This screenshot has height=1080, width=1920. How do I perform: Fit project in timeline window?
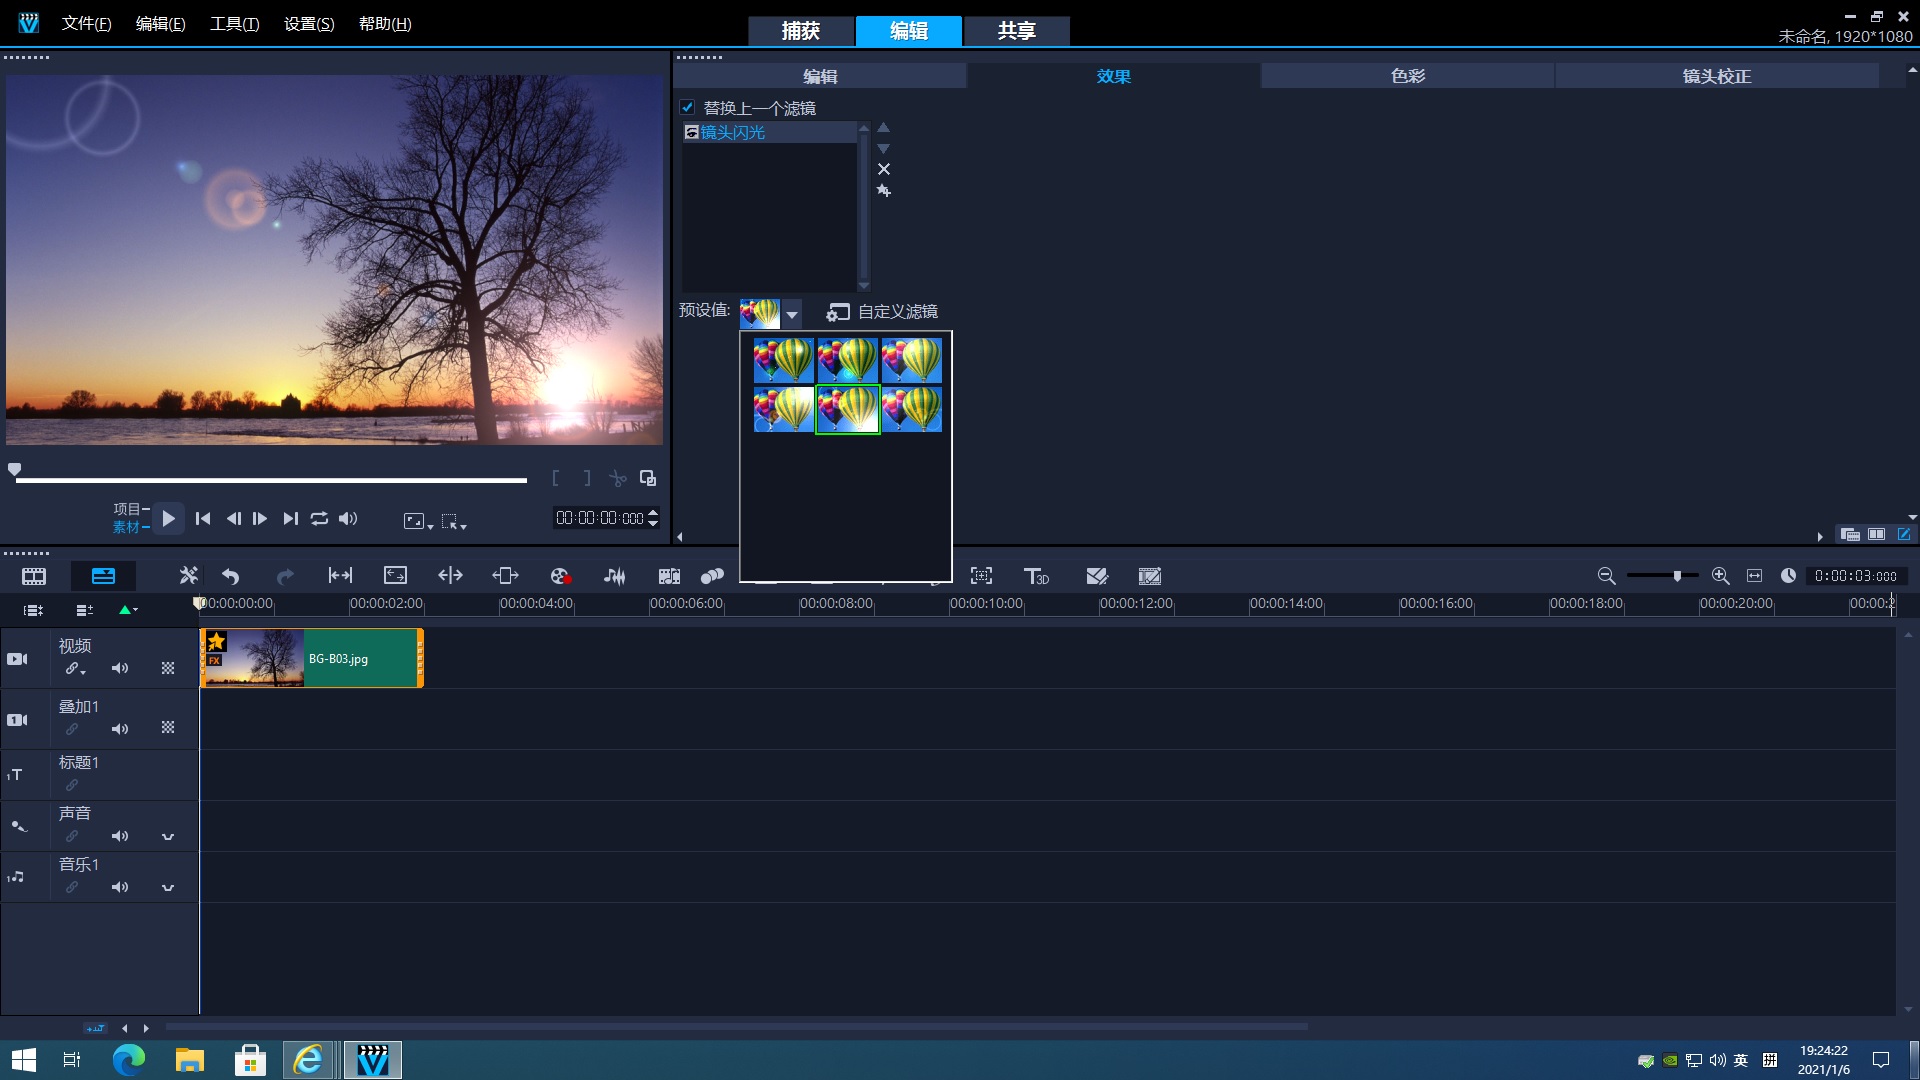[x=1754, y=576]
